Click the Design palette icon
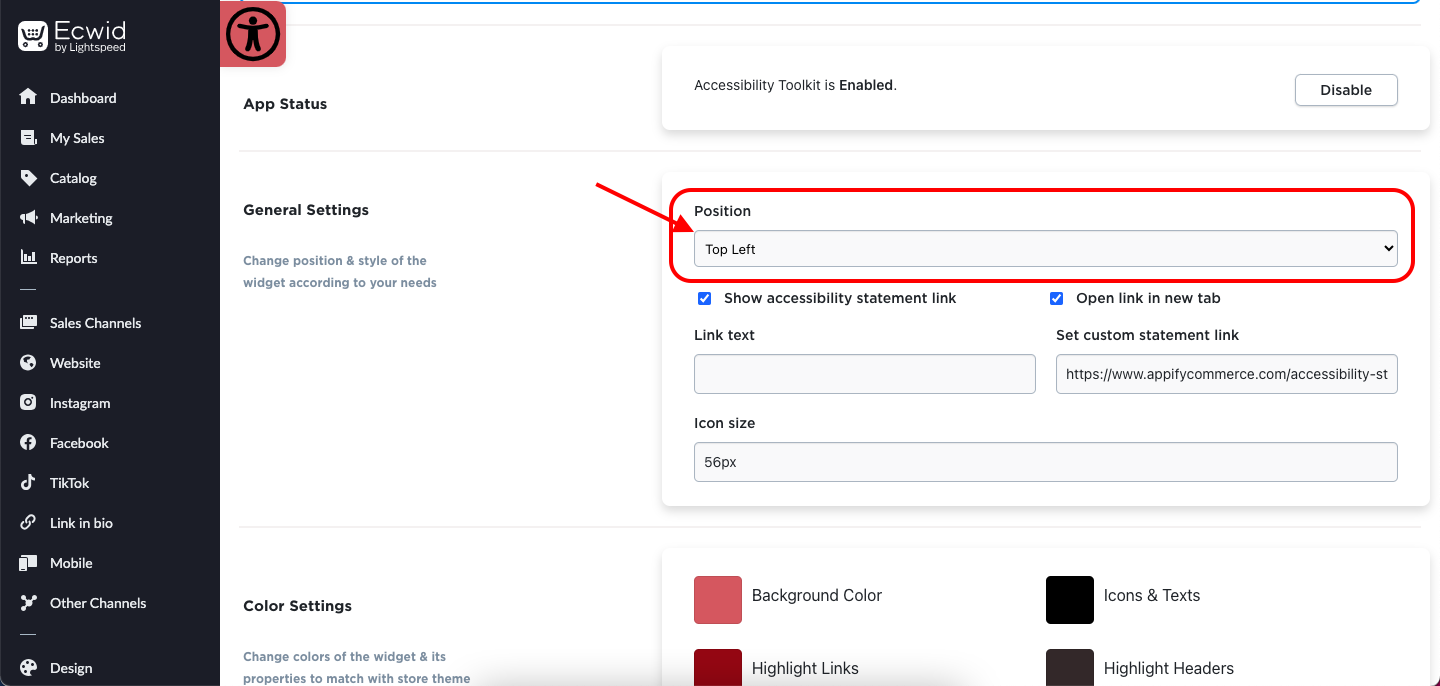This screenshot has height=686, width=1440. [28, 667]
